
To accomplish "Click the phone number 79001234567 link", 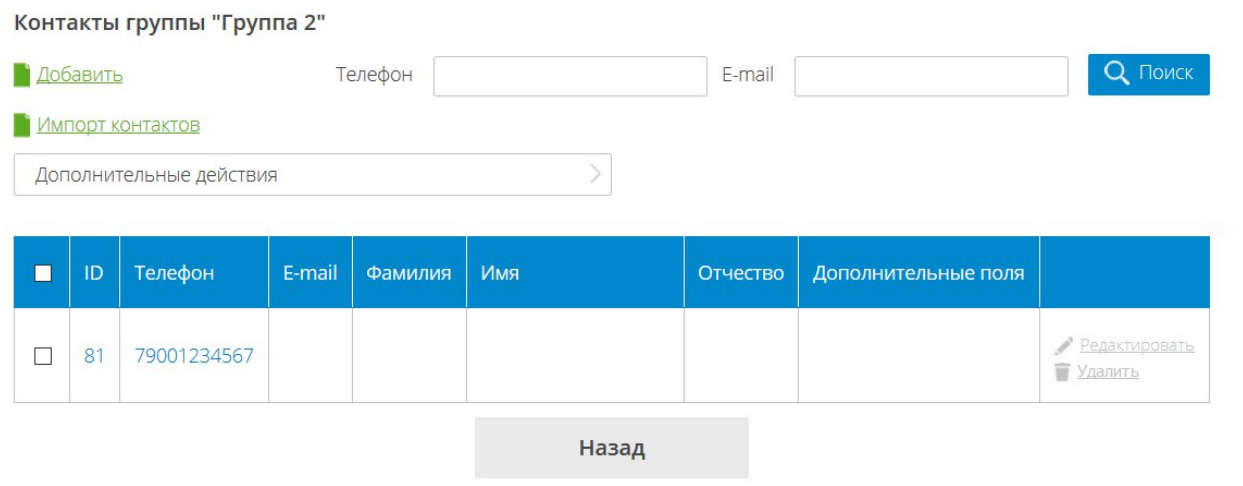I will point(194,356).
